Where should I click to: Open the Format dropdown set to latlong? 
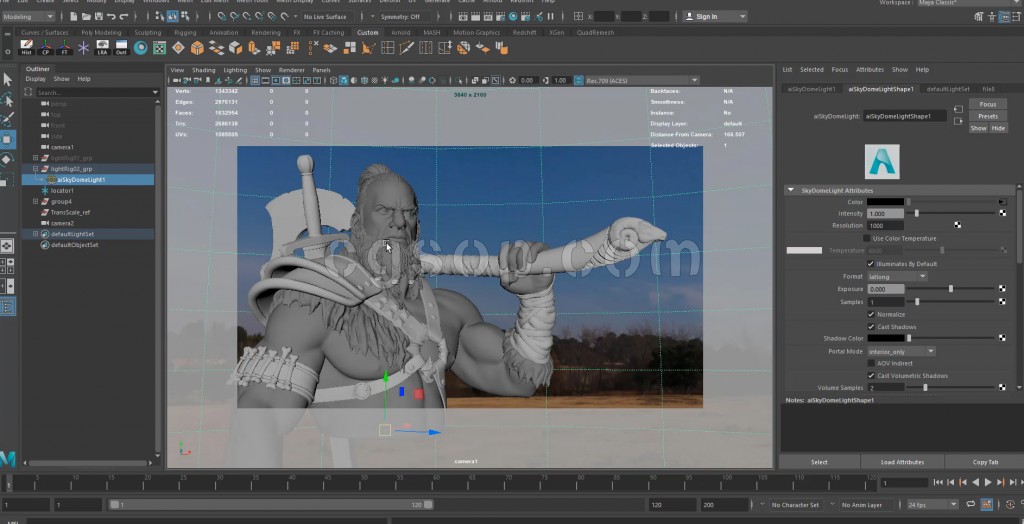(897, 276)
